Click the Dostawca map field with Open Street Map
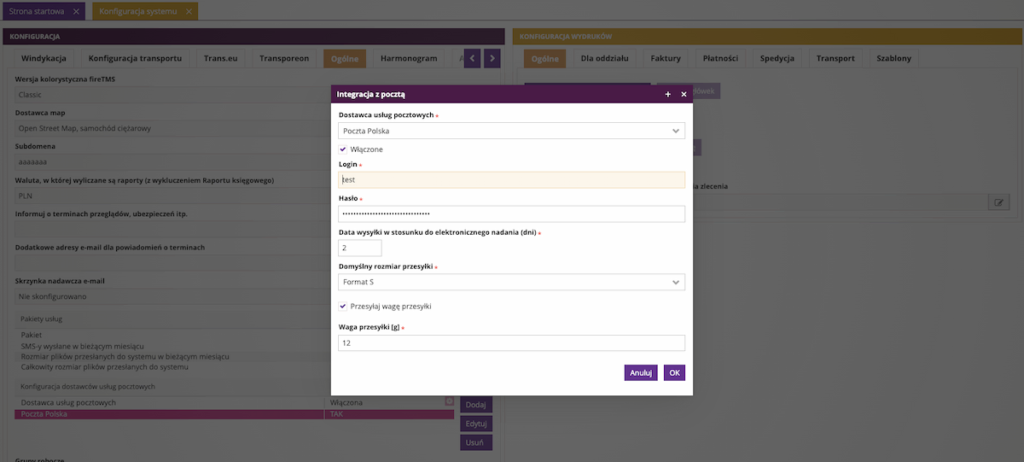Image resolution: width=1024 pixels, height=462 pixels. pos(173,129)
